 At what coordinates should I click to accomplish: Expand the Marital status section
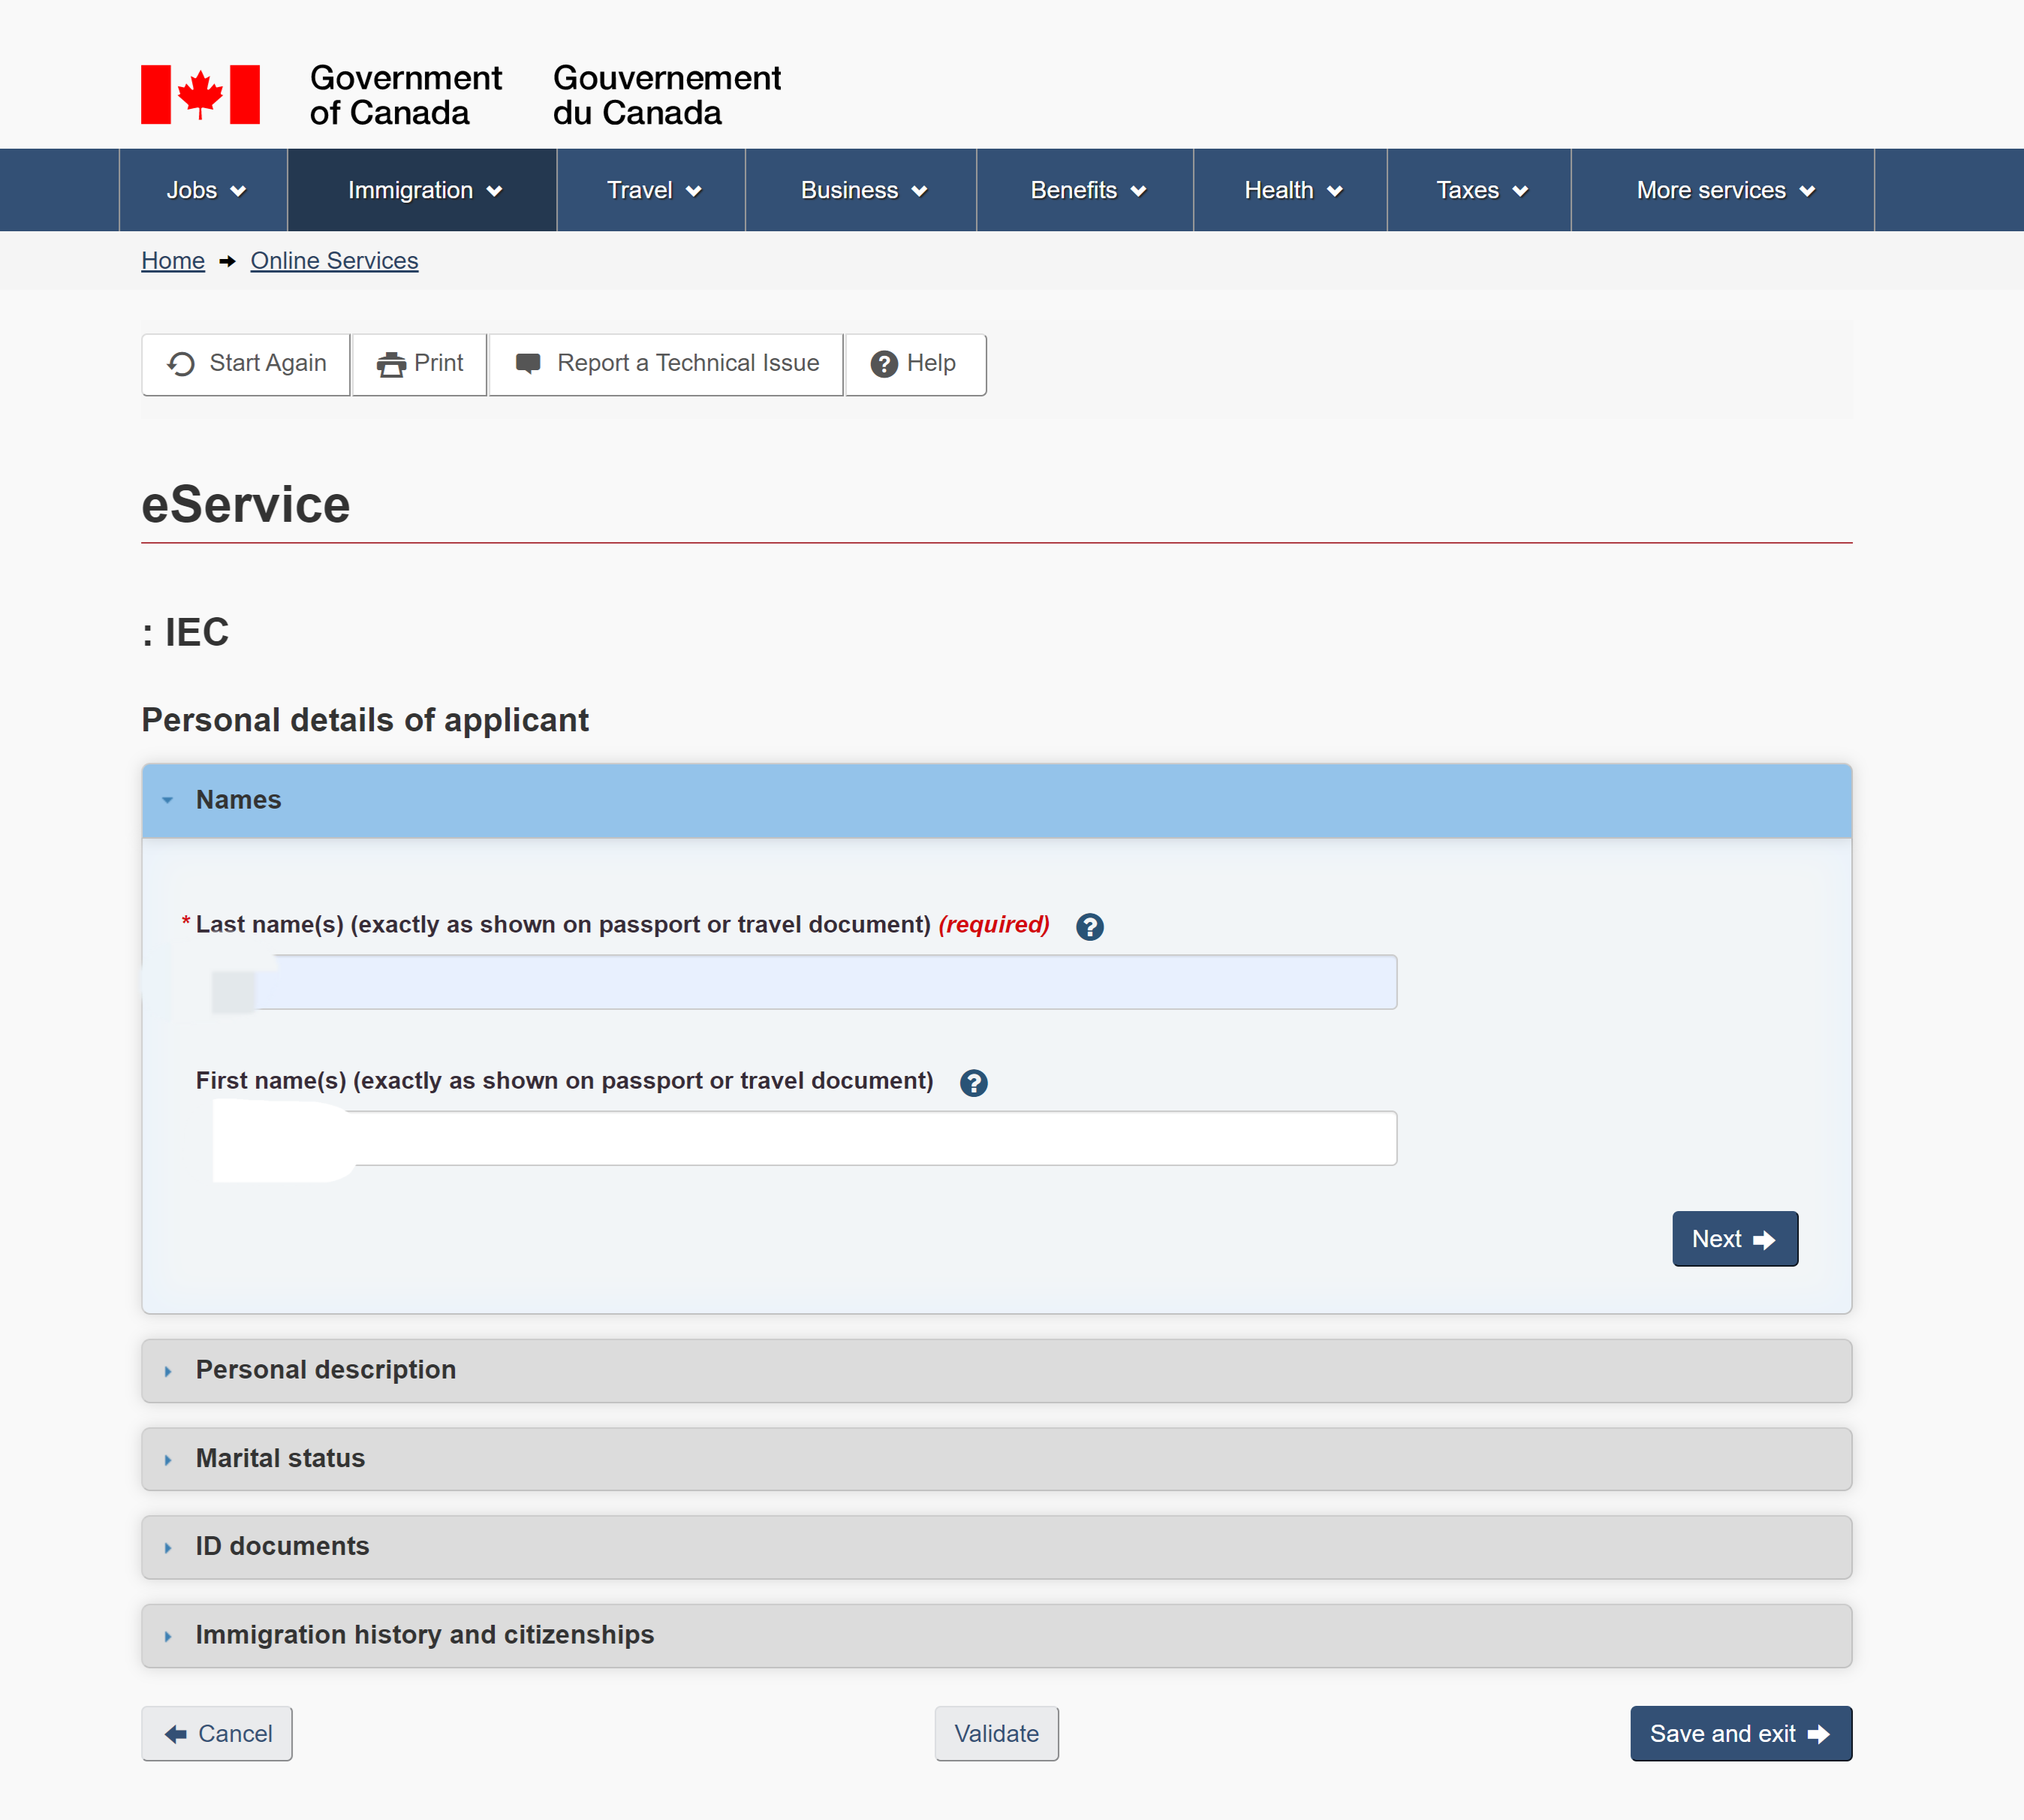(280, 1458)
